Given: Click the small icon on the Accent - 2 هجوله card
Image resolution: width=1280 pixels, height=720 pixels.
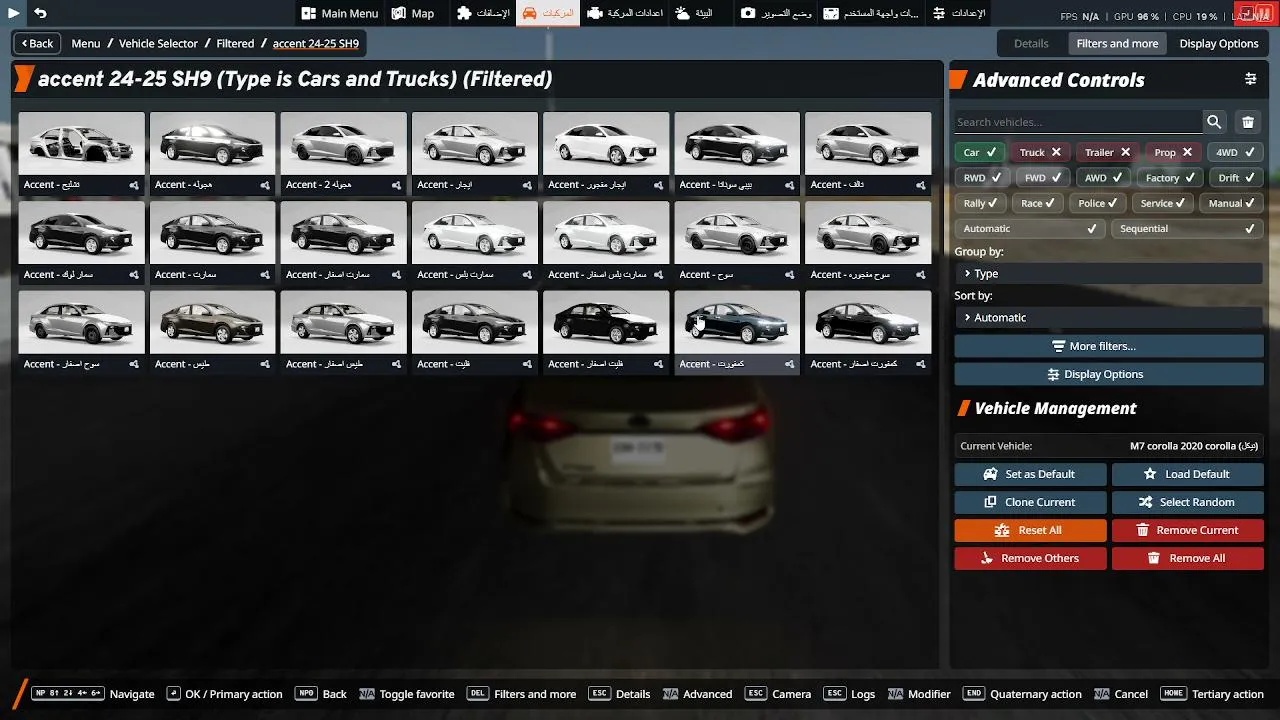Looking at the screenshot, I should pyautogui.click(x=396, y=185).
